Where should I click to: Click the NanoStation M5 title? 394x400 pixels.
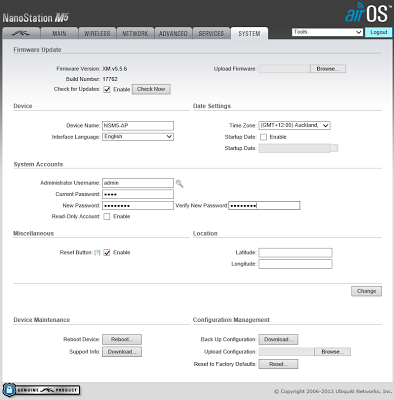pyautogui.click(x=36, y=18)
